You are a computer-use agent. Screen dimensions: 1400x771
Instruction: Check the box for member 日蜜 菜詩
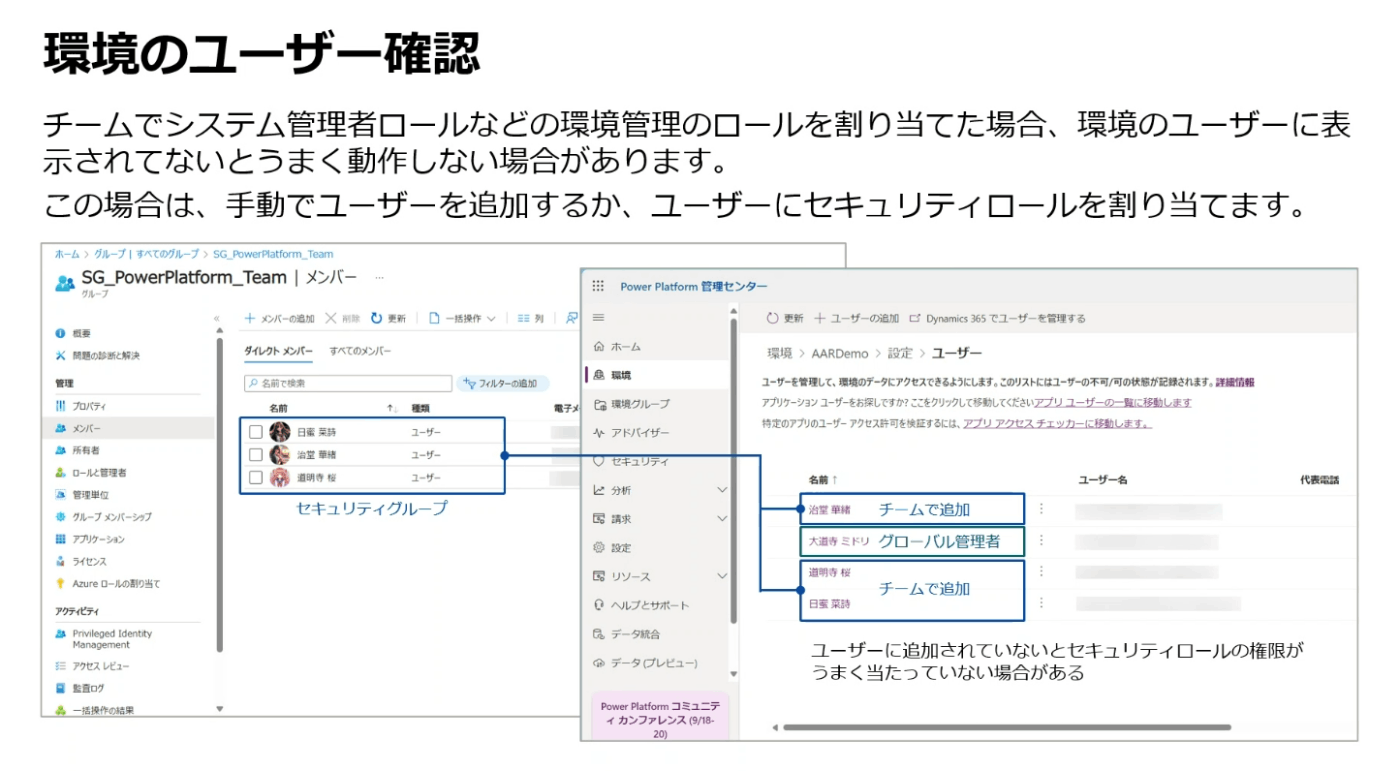256,432
